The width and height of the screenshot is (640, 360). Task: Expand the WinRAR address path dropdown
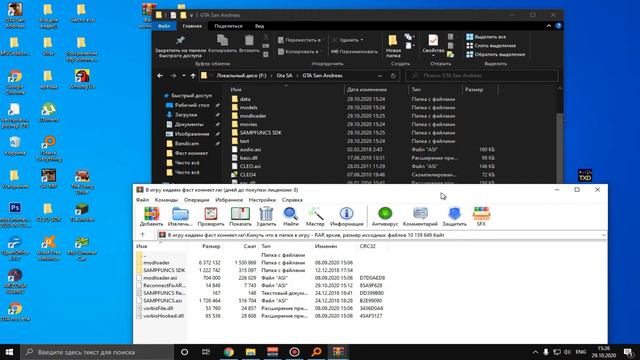tap(603, 235)
